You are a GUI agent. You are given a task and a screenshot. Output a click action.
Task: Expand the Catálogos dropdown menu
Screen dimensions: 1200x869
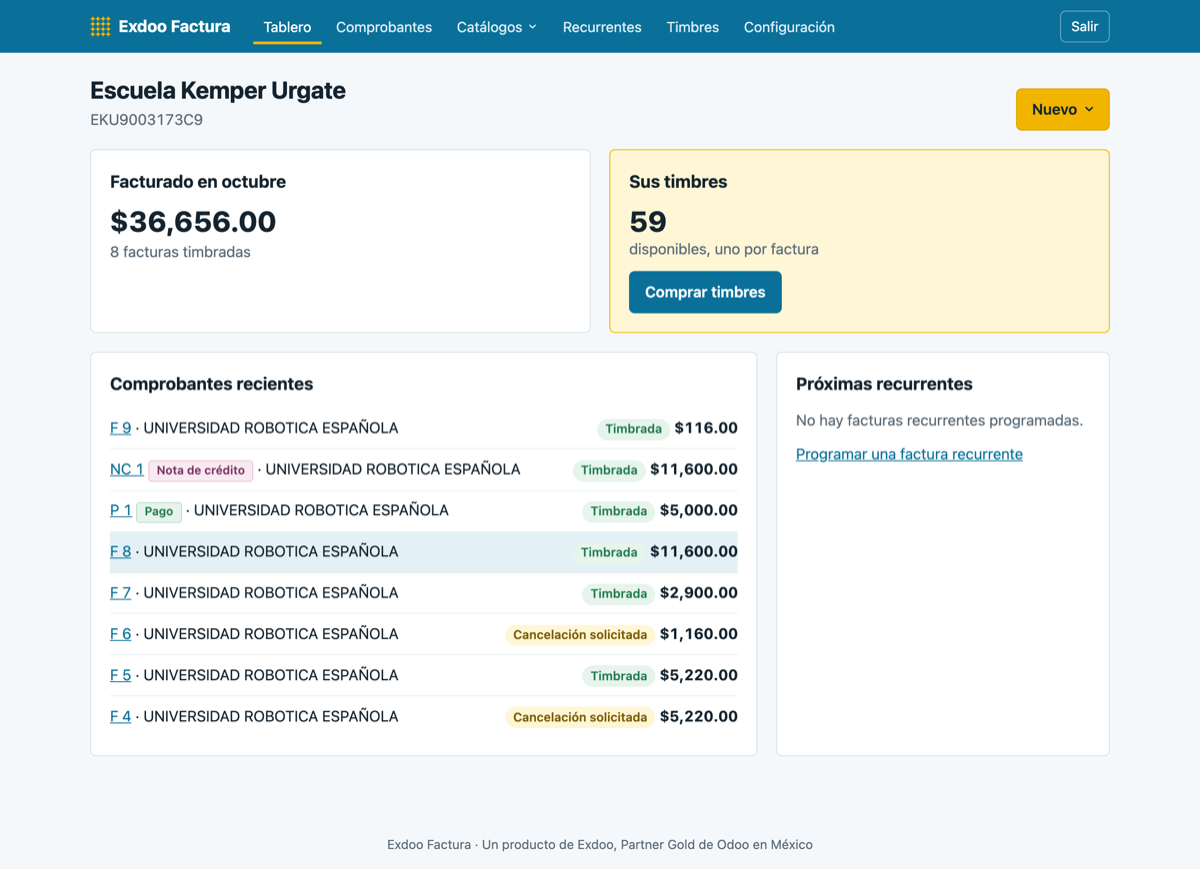pos(497,27)
